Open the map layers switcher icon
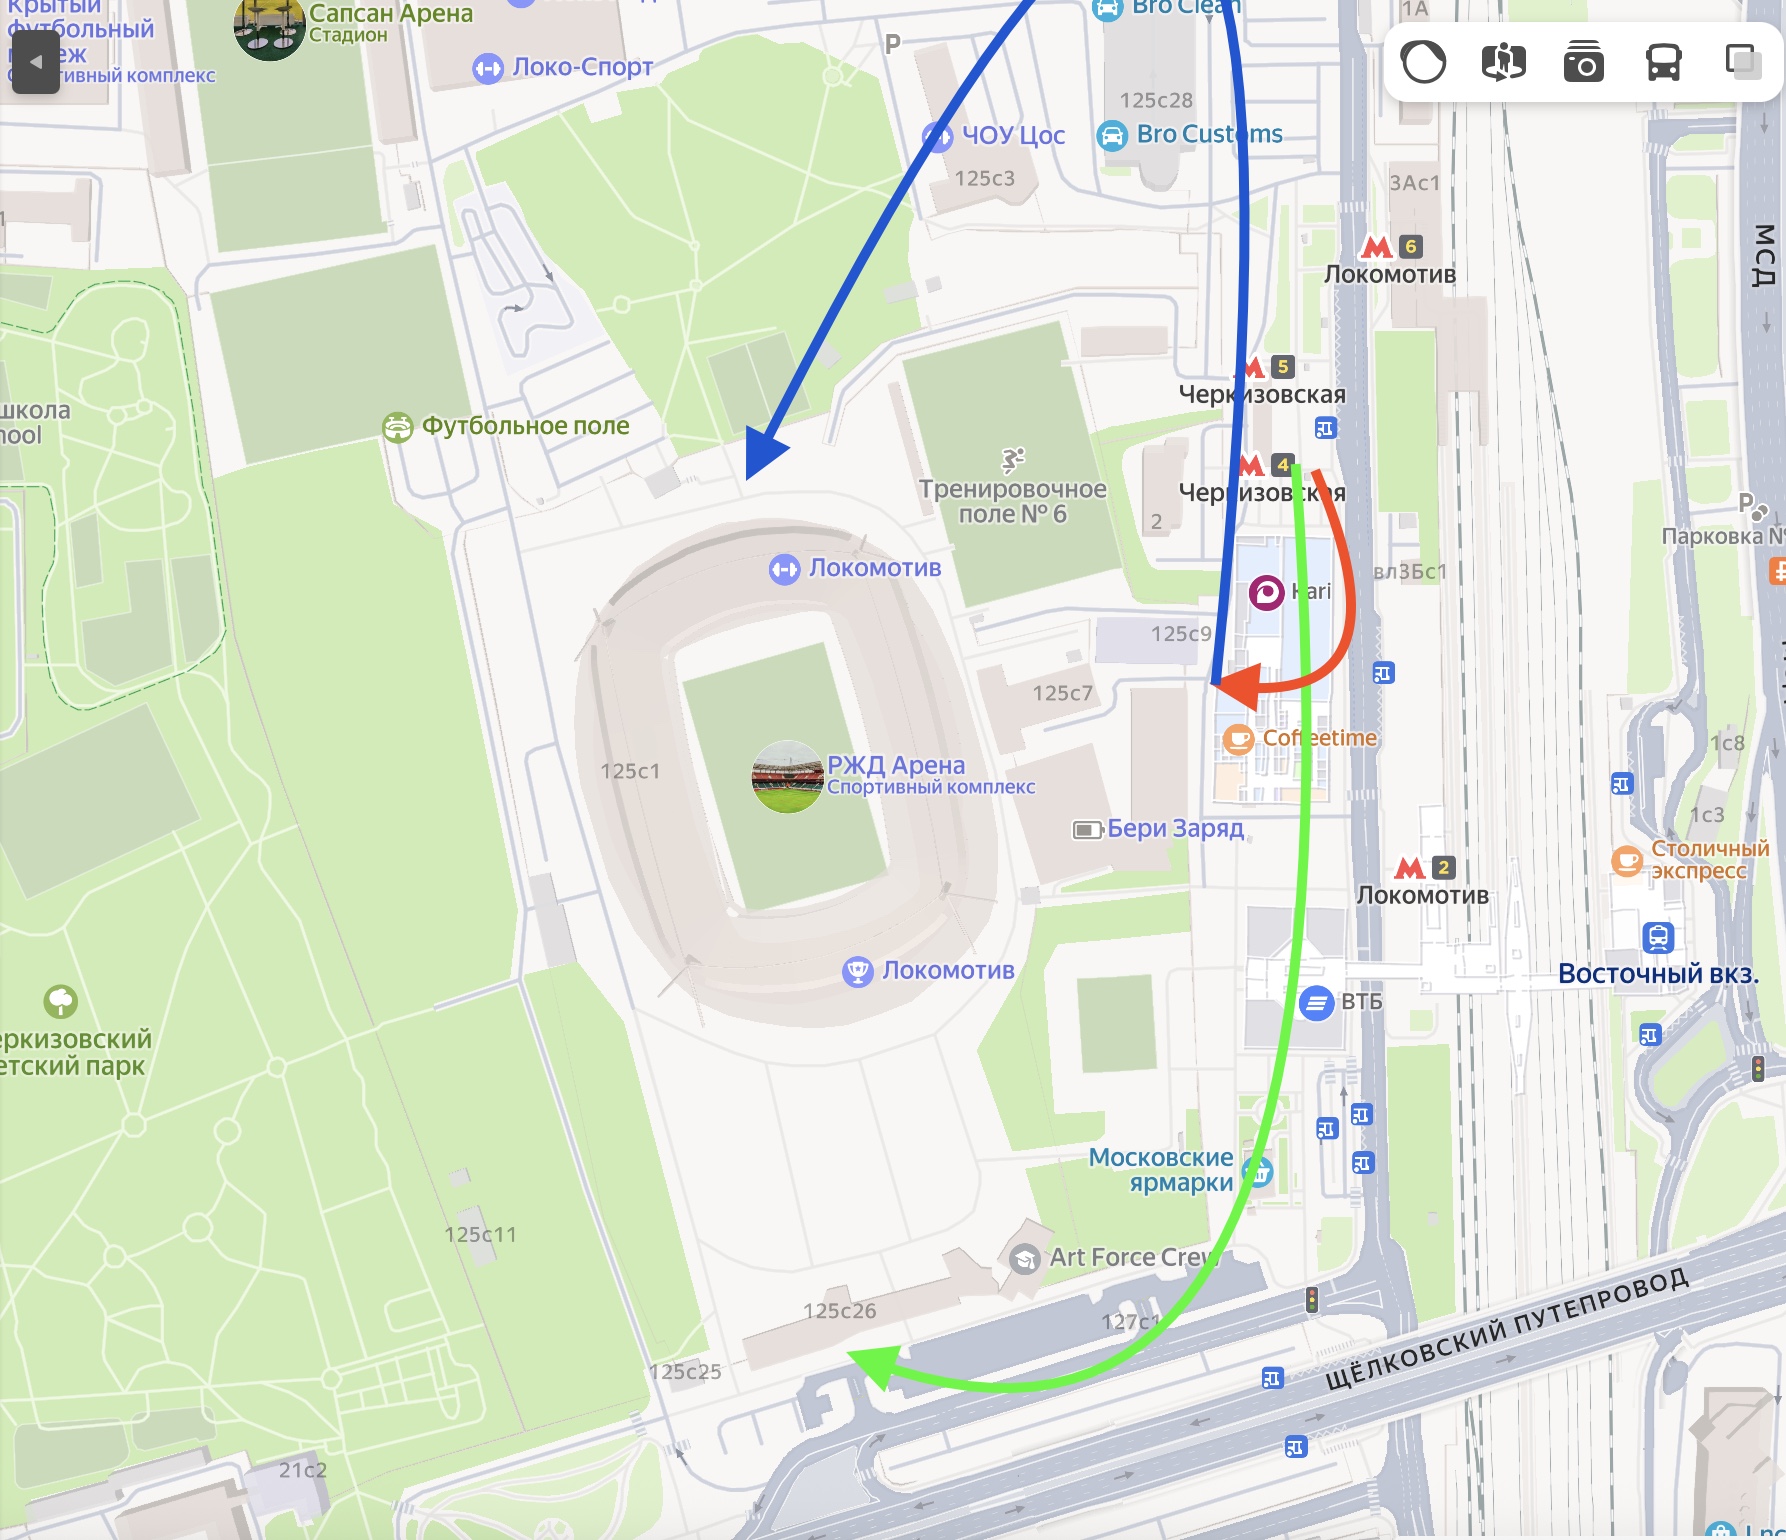This screenshot has height=1540, width=1786. coord(1743,63)
